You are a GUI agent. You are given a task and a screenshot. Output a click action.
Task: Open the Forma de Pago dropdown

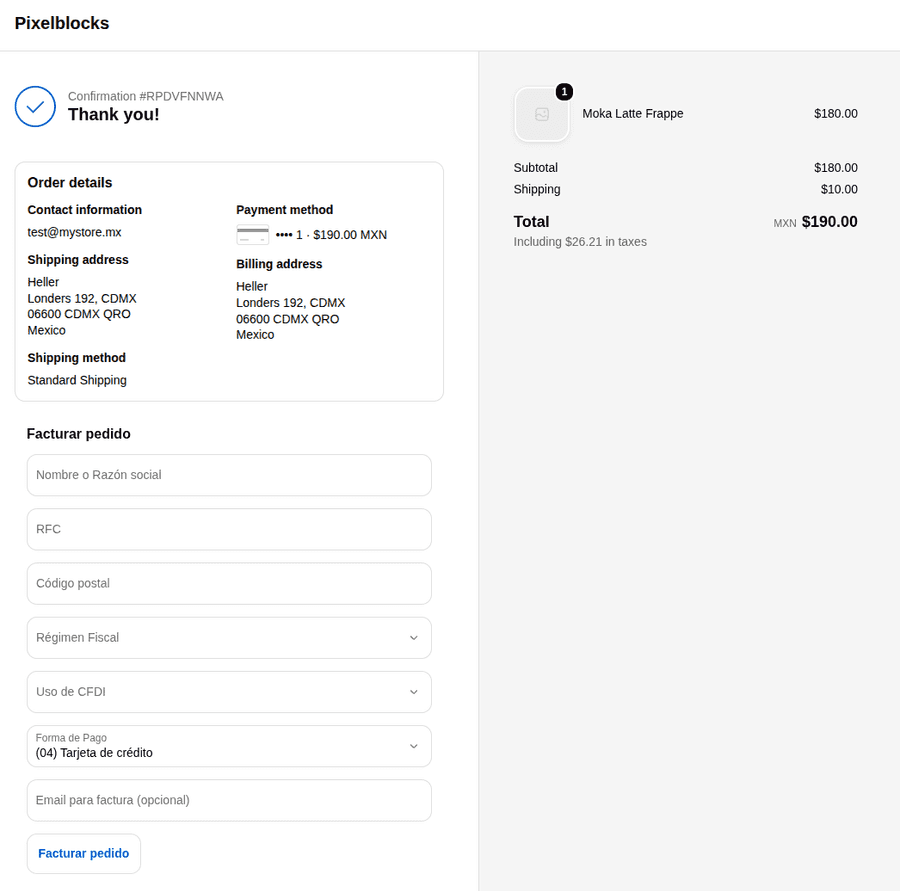point(229,746)
